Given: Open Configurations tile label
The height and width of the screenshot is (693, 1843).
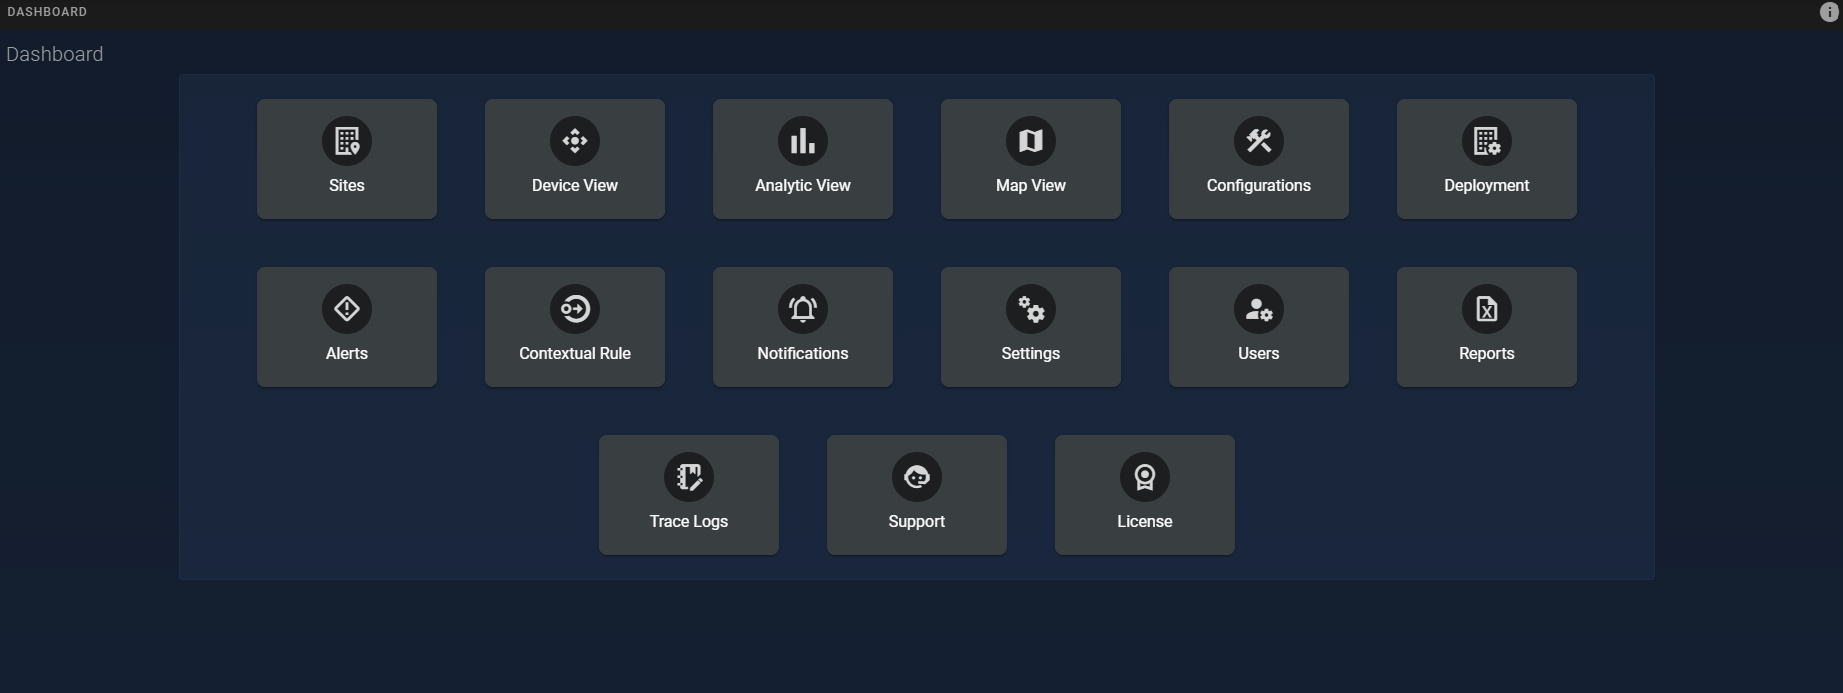Looking at the screenshot, I should [1259, 186].
